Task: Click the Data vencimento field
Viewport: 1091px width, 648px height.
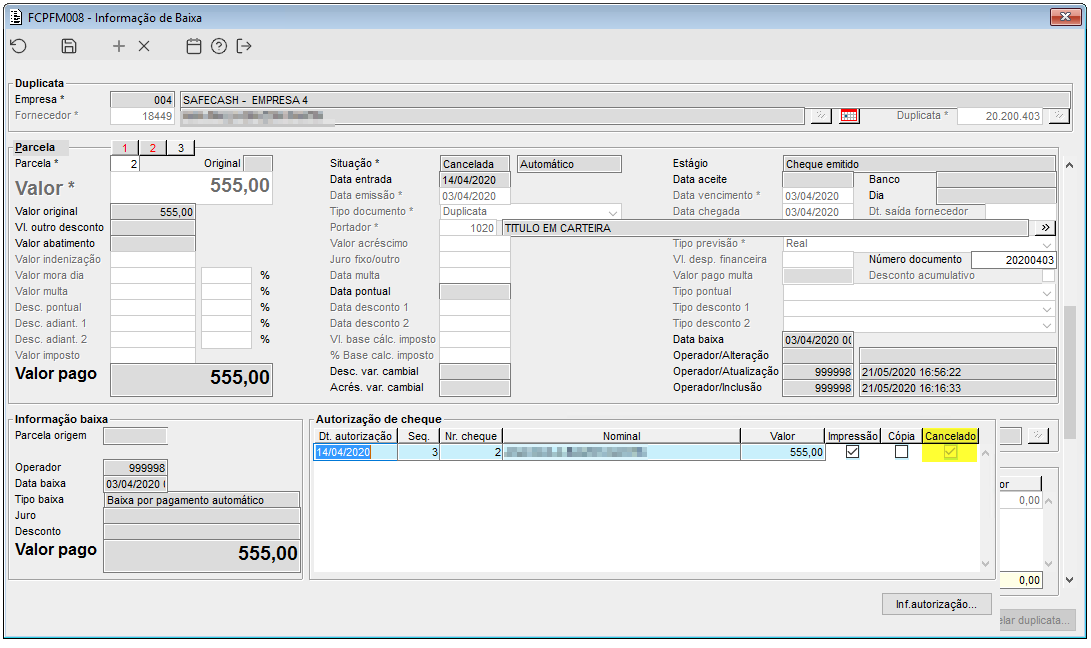Action: coord(818,196)
